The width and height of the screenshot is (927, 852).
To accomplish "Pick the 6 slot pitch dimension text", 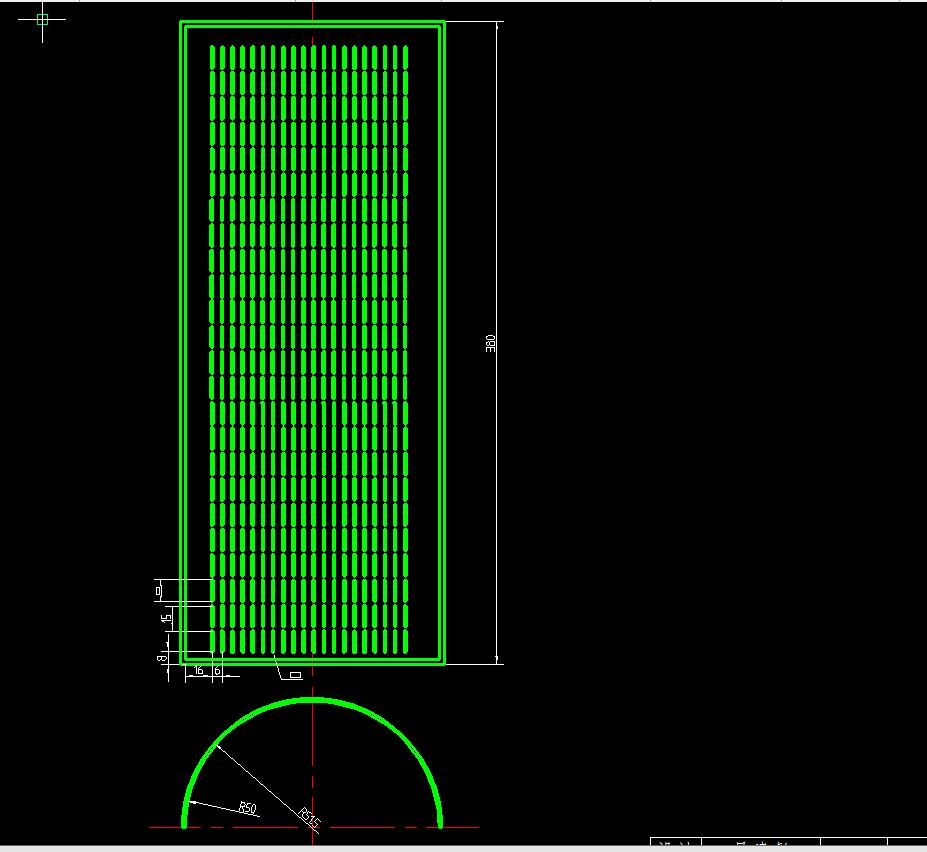I will pos(218,670).
